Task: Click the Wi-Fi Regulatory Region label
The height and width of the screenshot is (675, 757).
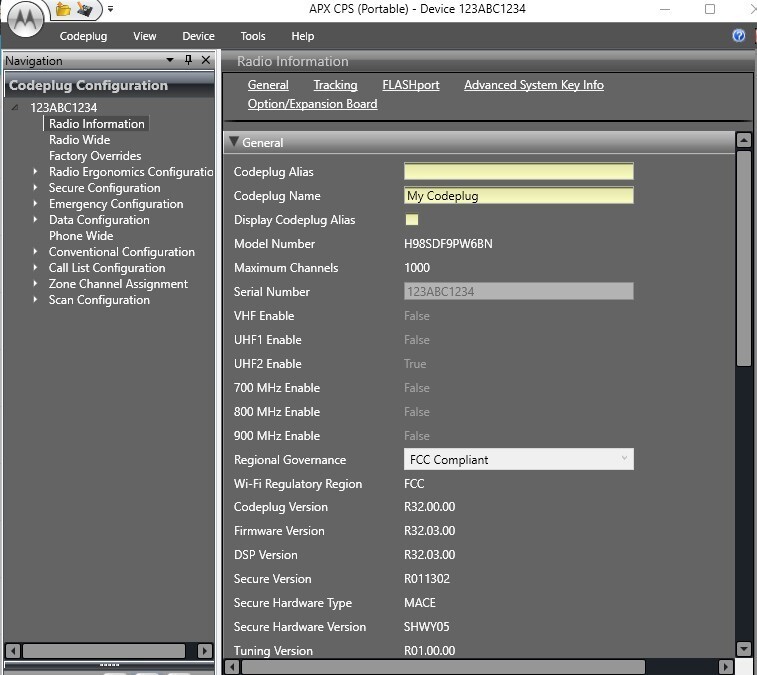Action: 298,484
